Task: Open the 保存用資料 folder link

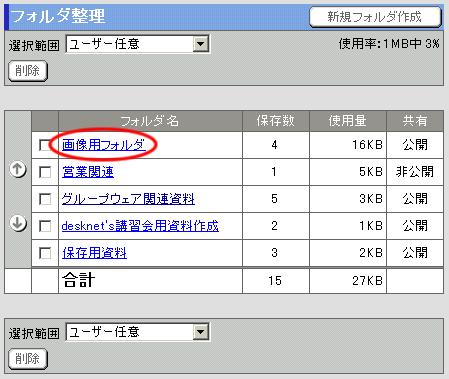Action: coord(94,253)
